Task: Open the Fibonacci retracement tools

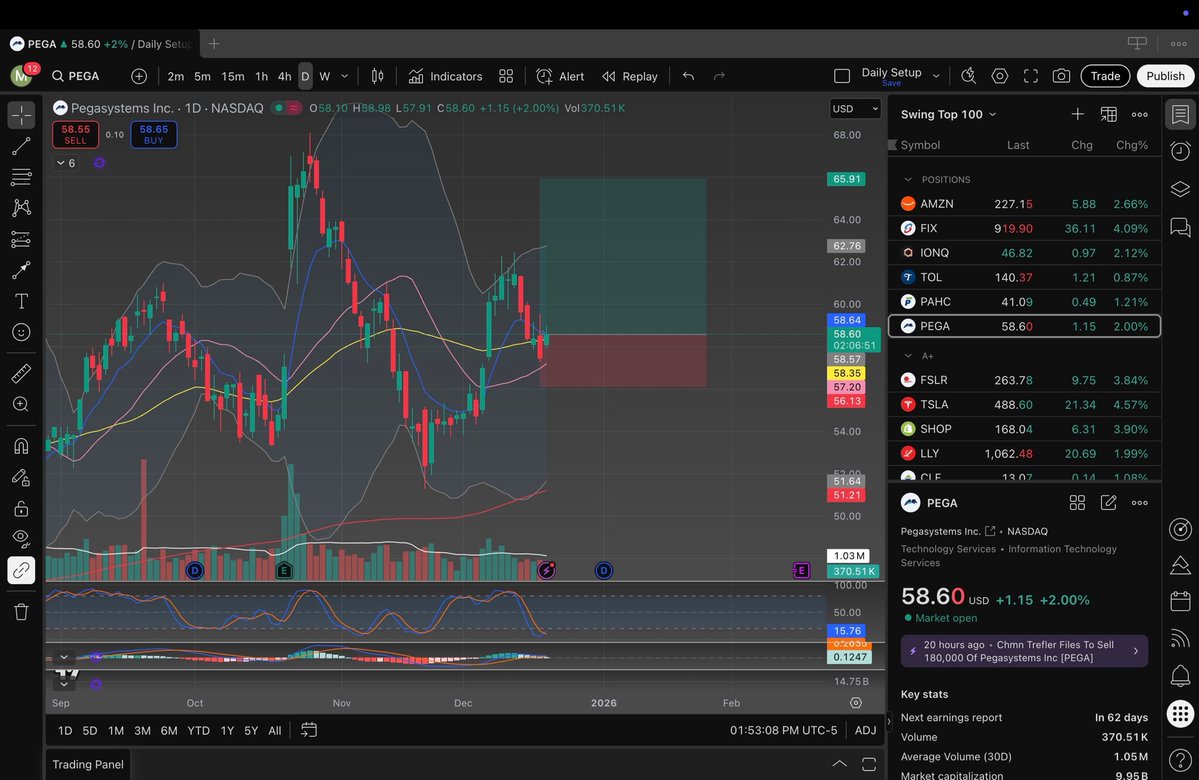Action: (21, 177)
